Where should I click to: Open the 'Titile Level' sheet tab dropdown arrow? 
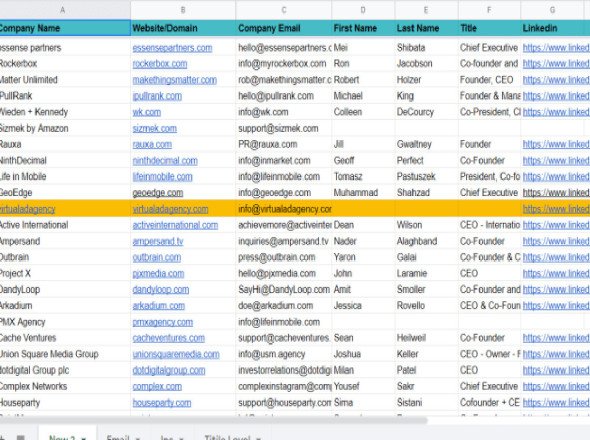[x=259, y=438]
